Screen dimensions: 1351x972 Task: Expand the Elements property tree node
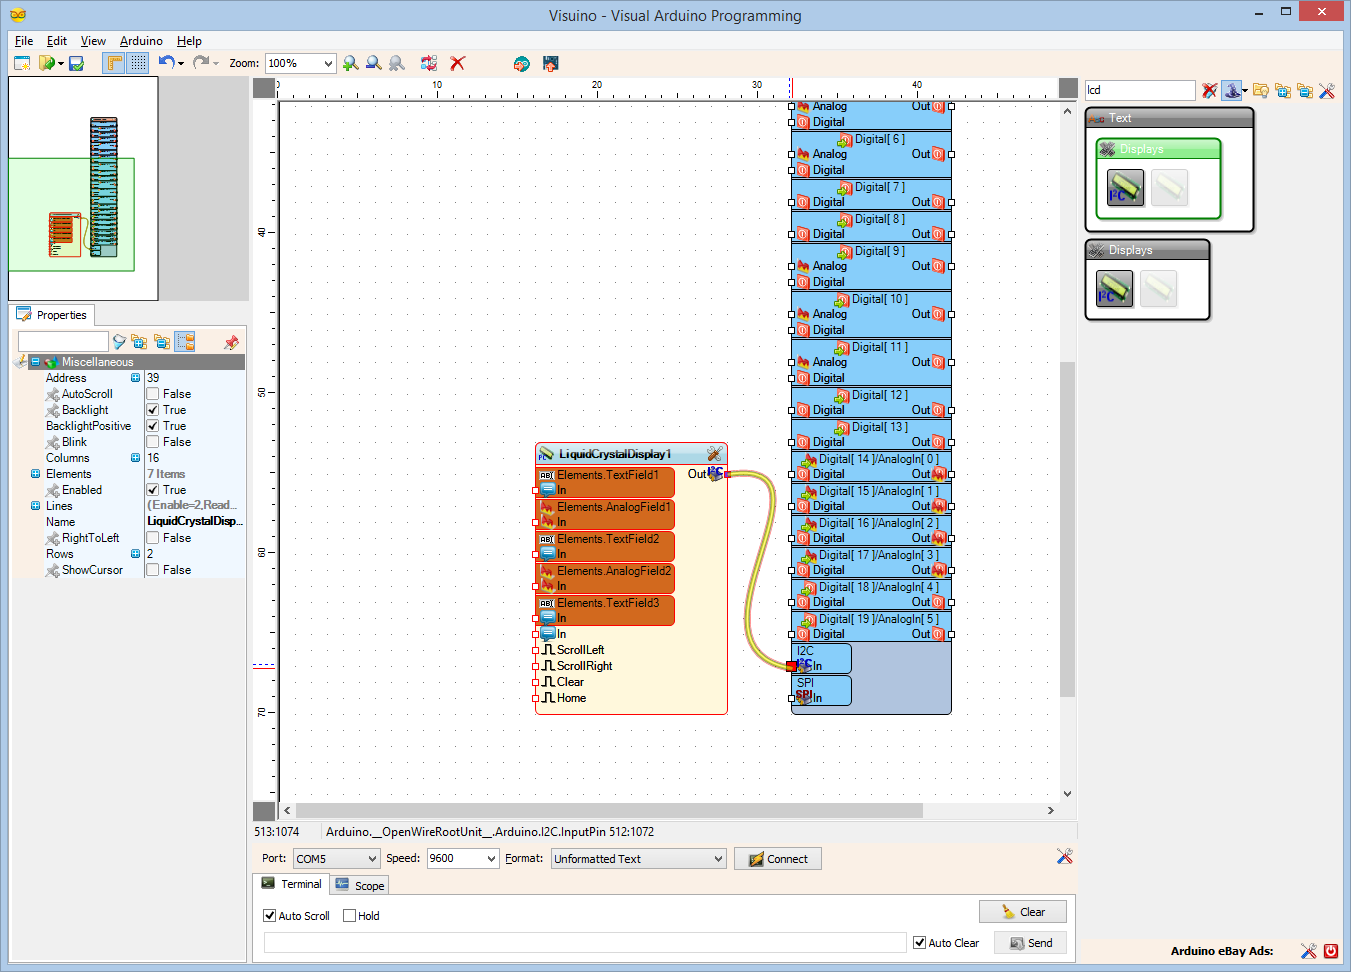pyautogui.click(x=36, y=474)
